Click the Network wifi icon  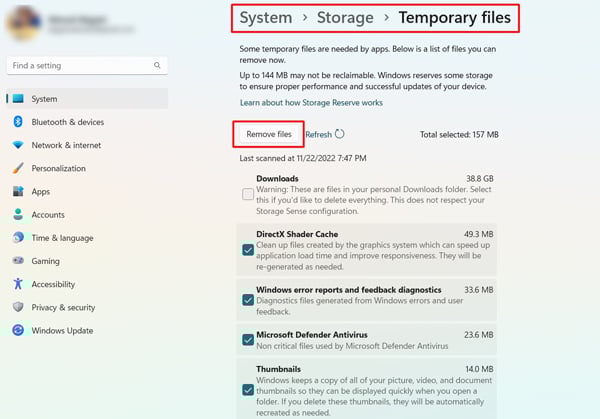(x=18, y=145)
